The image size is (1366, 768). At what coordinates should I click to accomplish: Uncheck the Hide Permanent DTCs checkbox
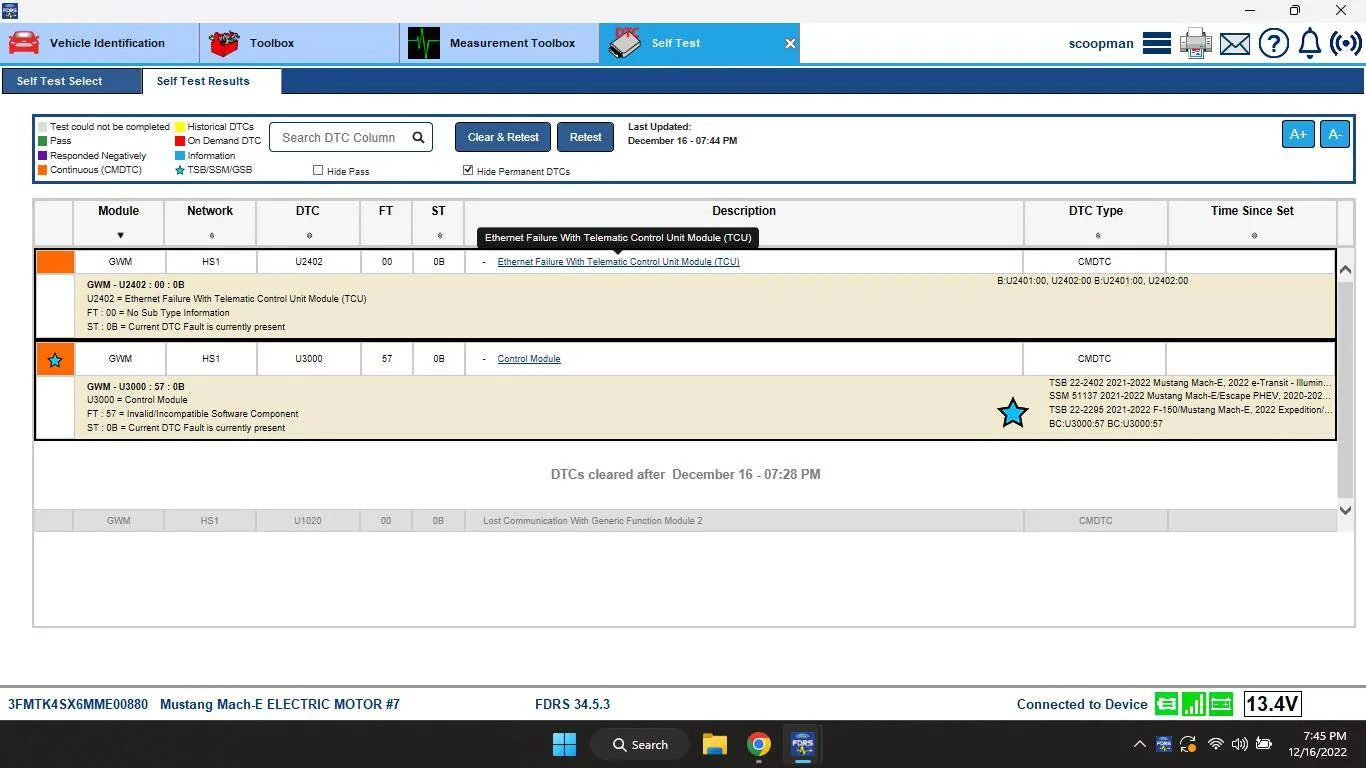467,171
